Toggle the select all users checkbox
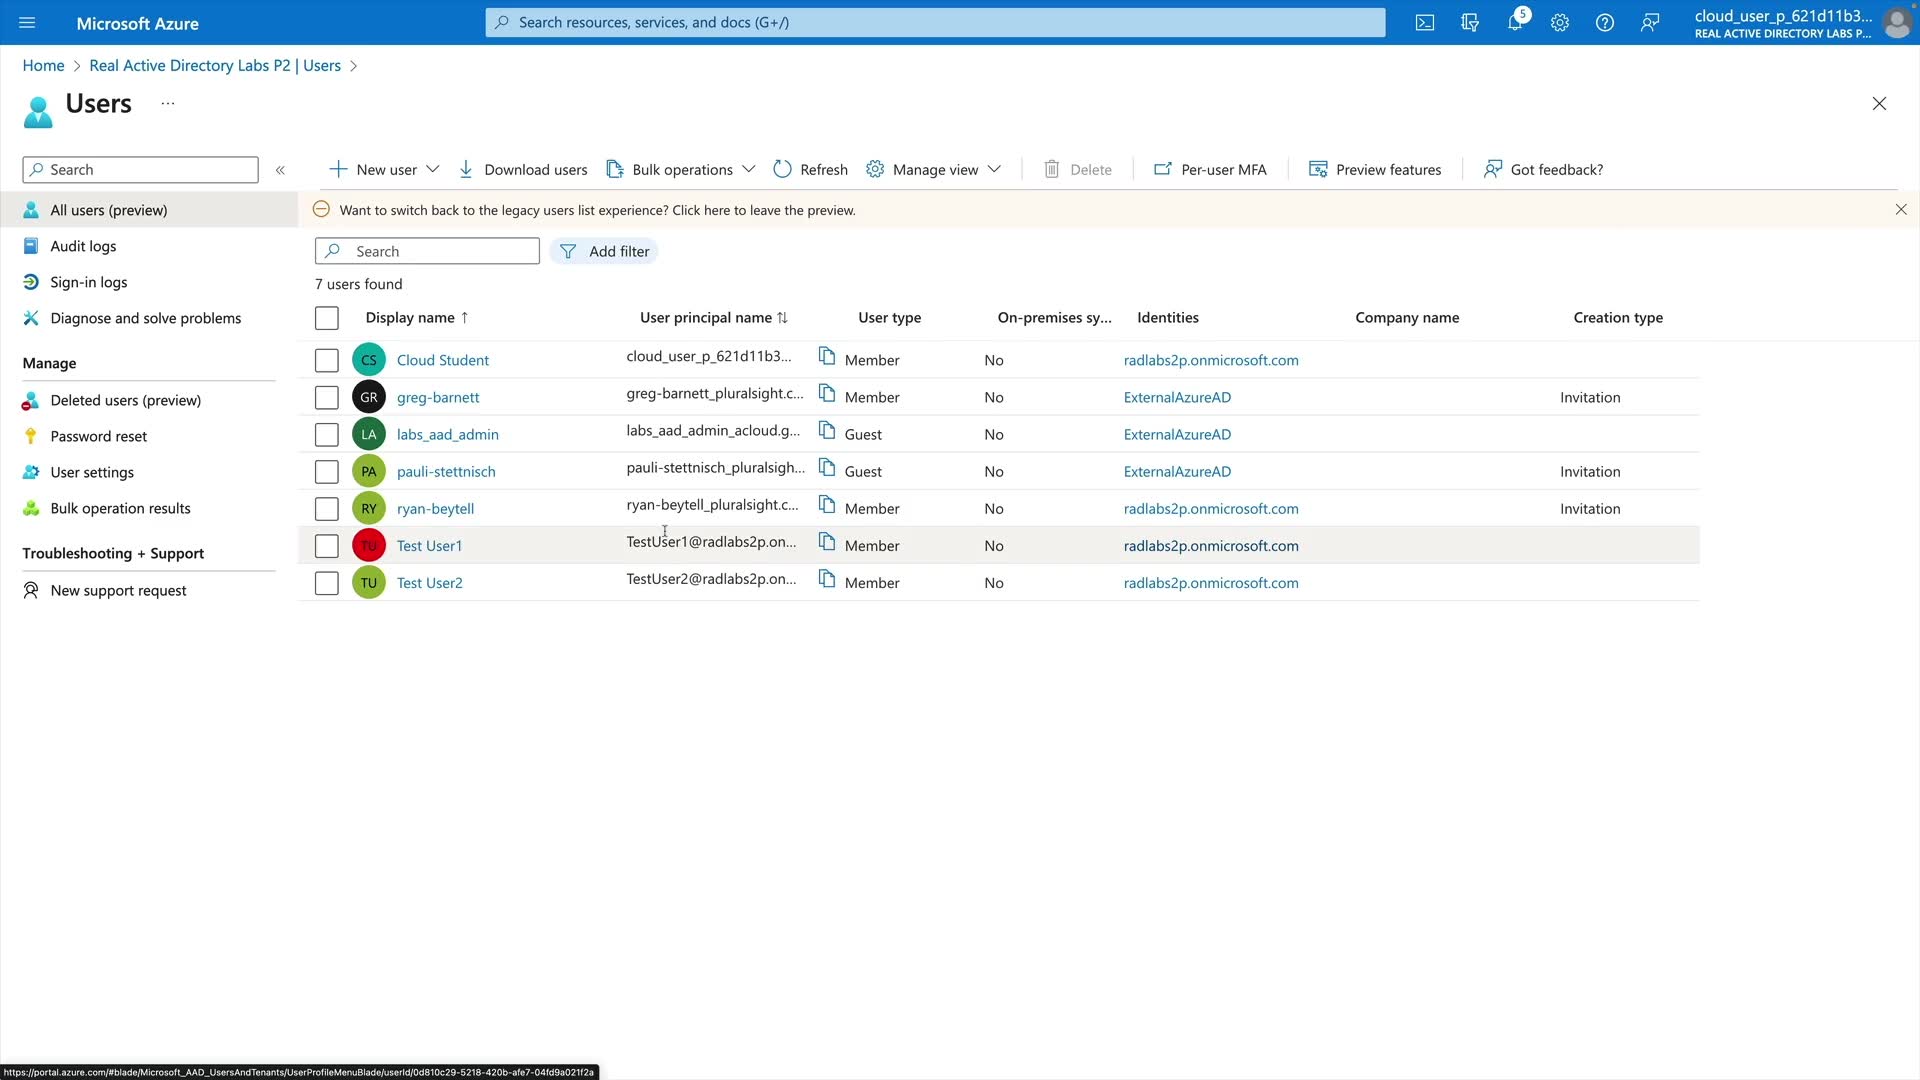 tap(327, 318)
